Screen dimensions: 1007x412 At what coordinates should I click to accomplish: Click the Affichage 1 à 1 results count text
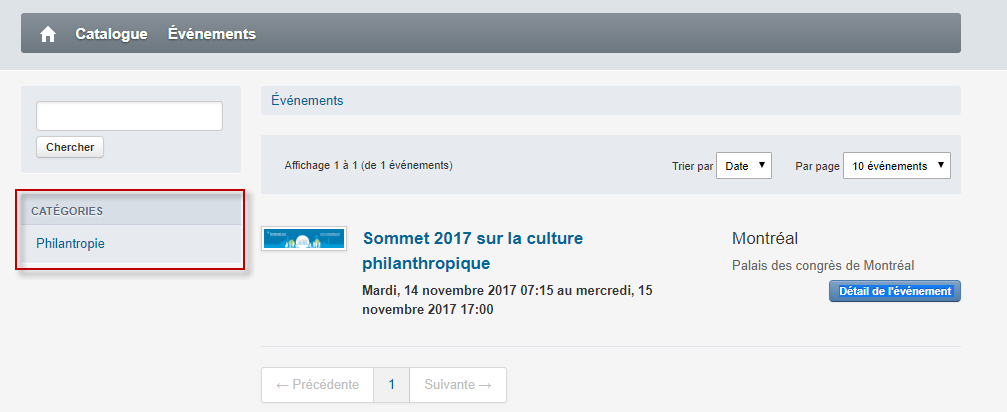click(x=369, y=166)
